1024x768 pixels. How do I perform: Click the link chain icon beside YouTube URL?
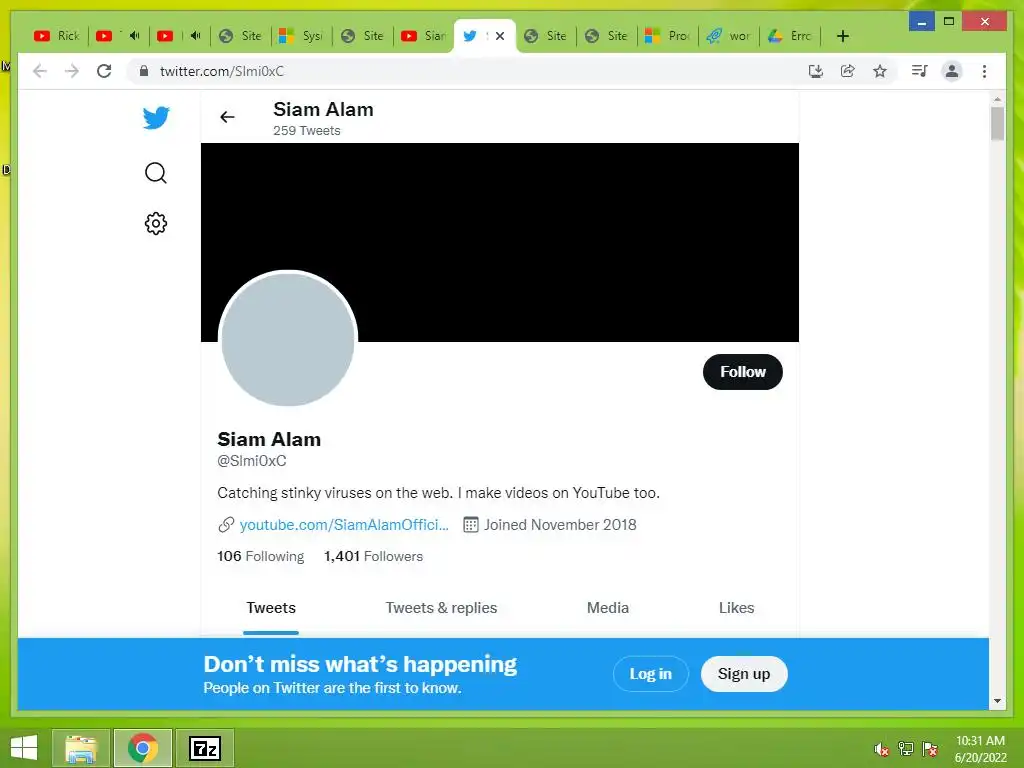[x=226, y=524]
